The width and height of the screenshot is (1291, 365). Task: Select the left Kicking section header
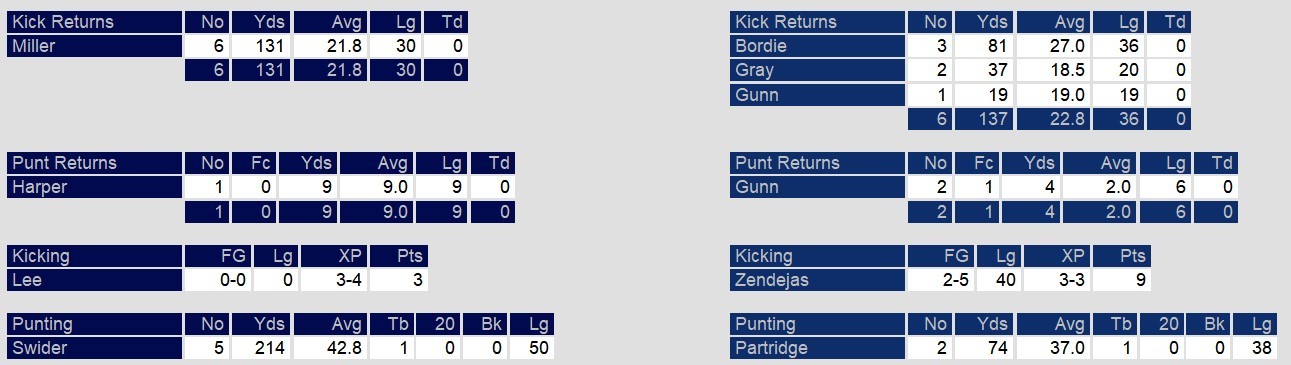tap(95, 256)
